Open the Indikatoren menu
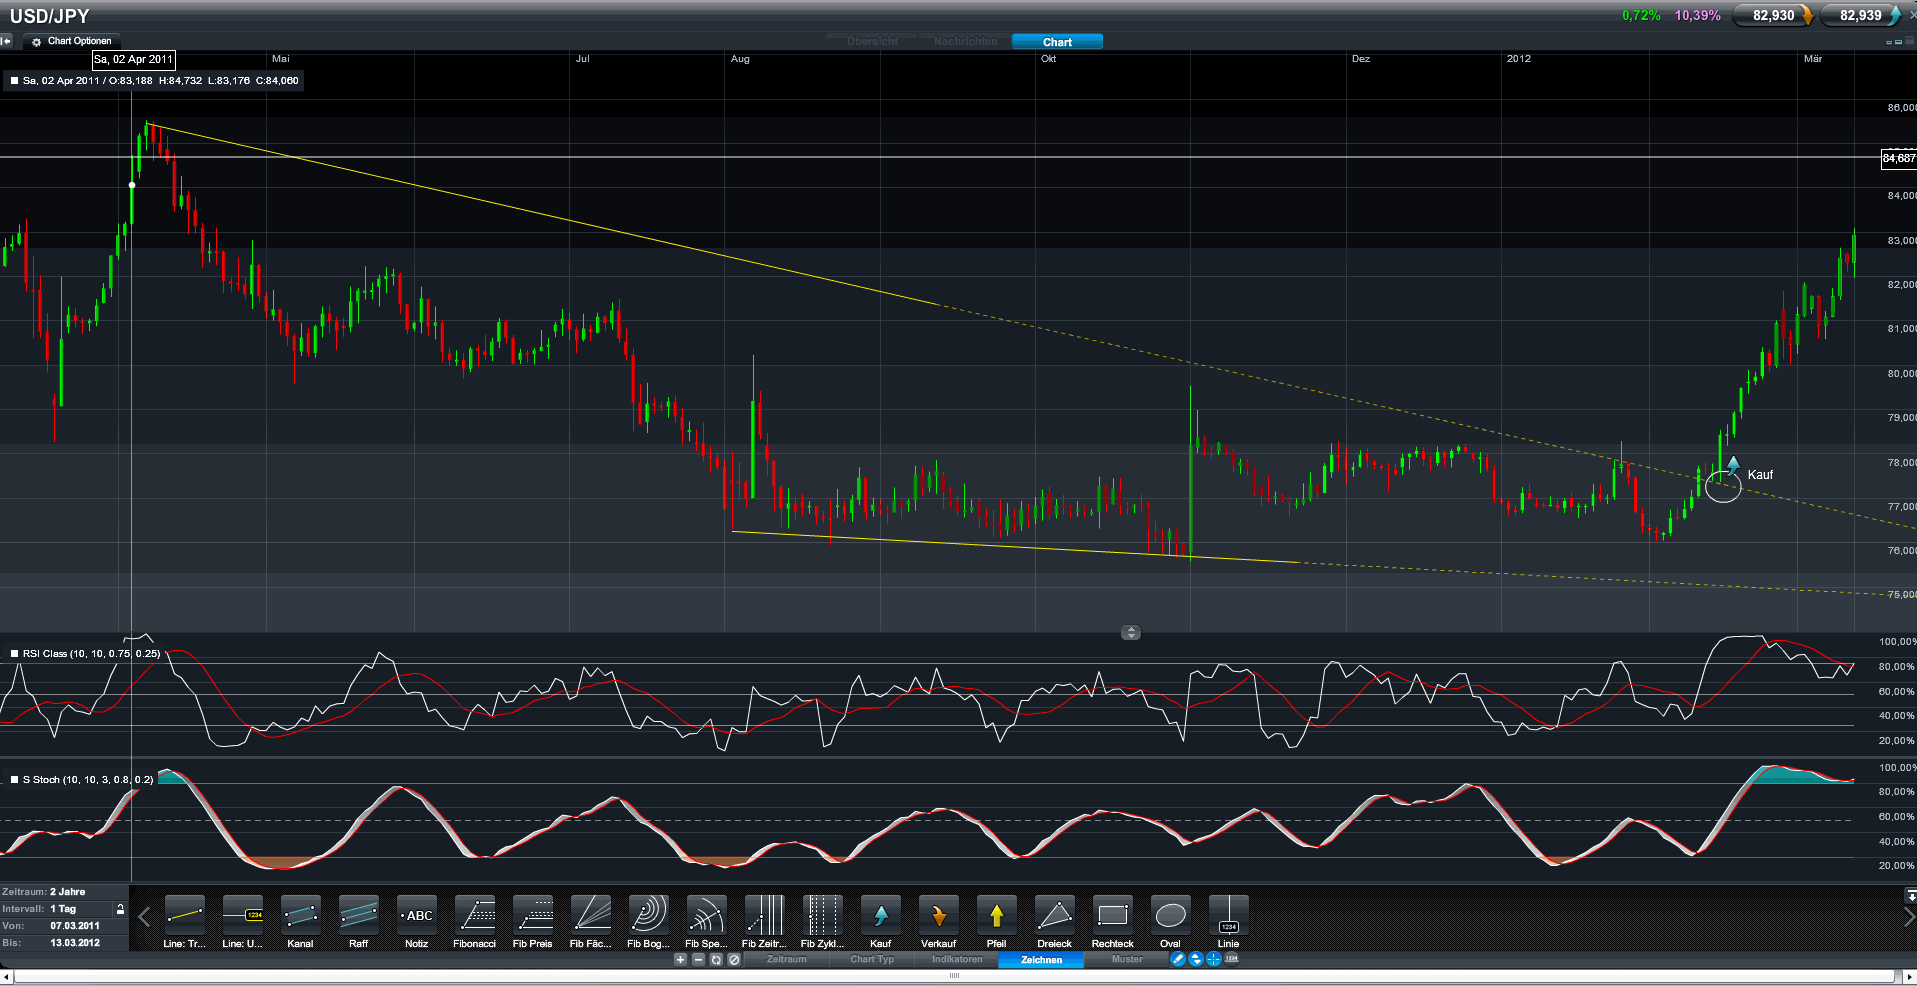 [x=958, y=959]
